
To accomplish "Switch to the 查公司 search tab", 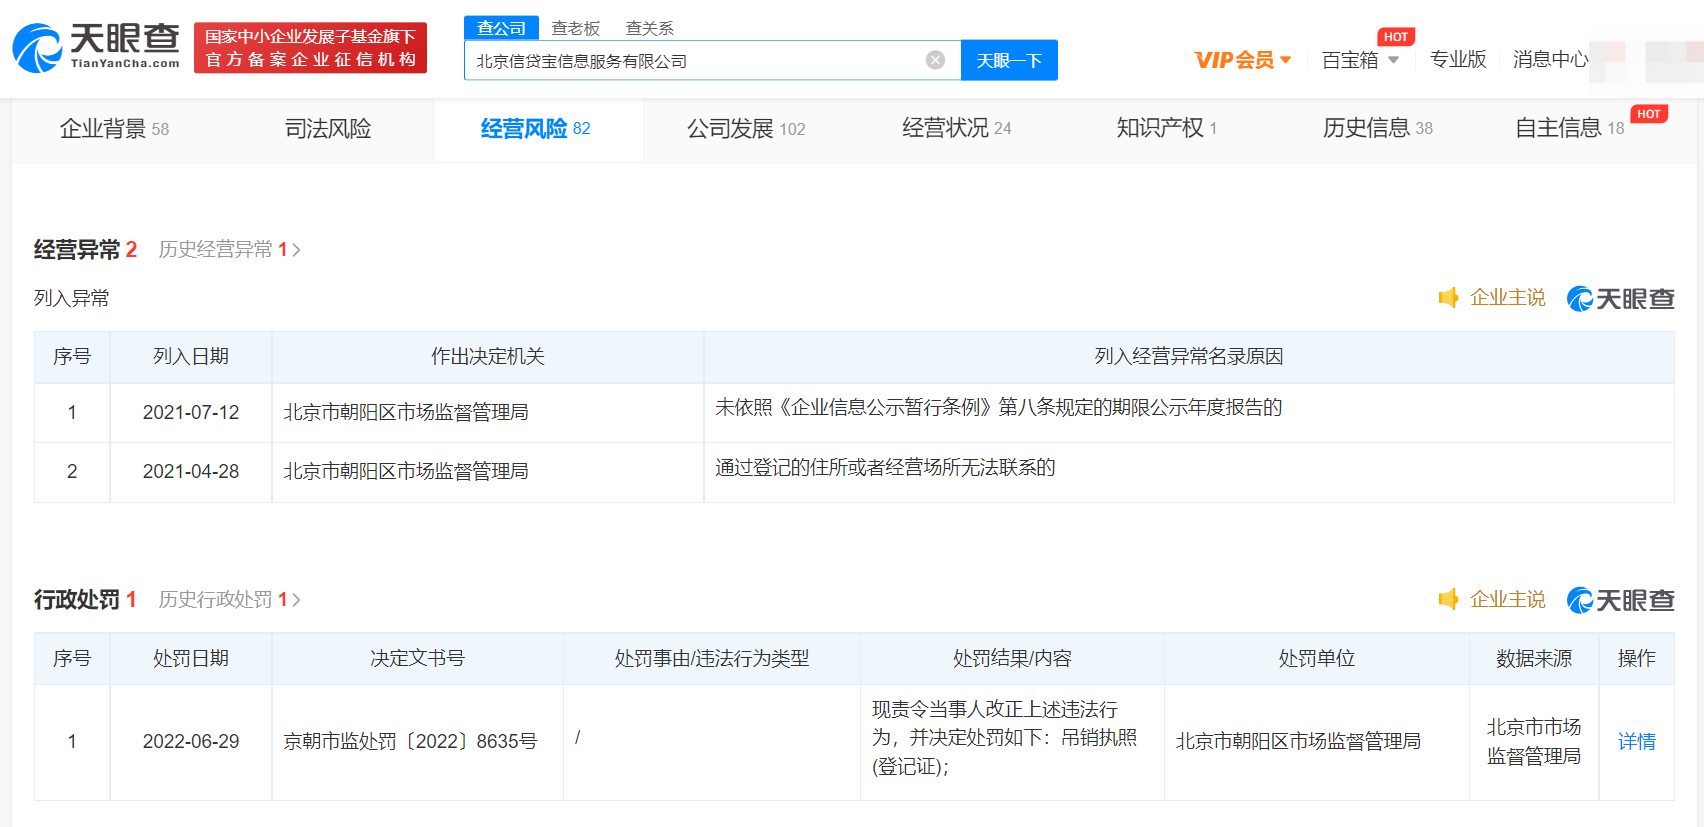I will pos(501,28).
